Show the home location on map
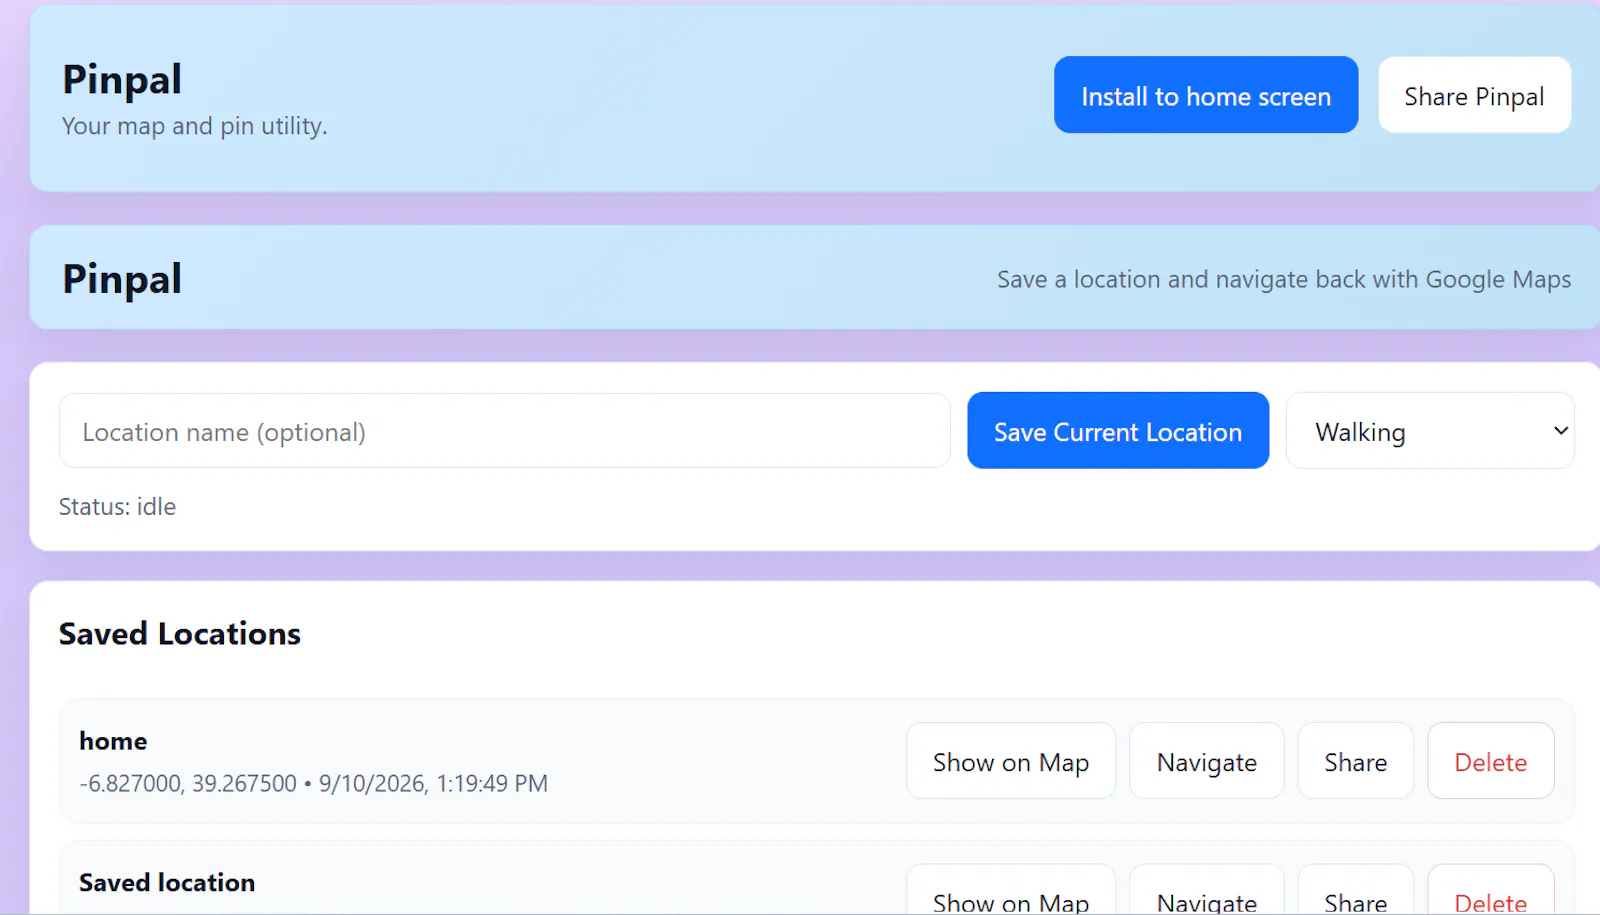 (x=1011, y=761)
